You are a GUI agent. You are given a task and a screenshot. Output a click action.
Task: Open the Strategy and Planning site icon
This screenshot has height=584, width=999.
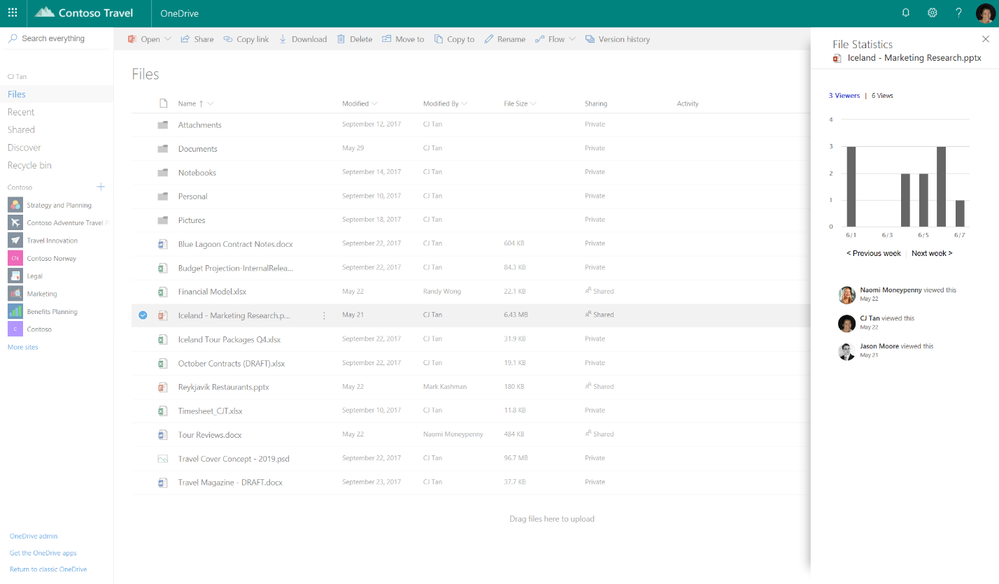(15, 205)
